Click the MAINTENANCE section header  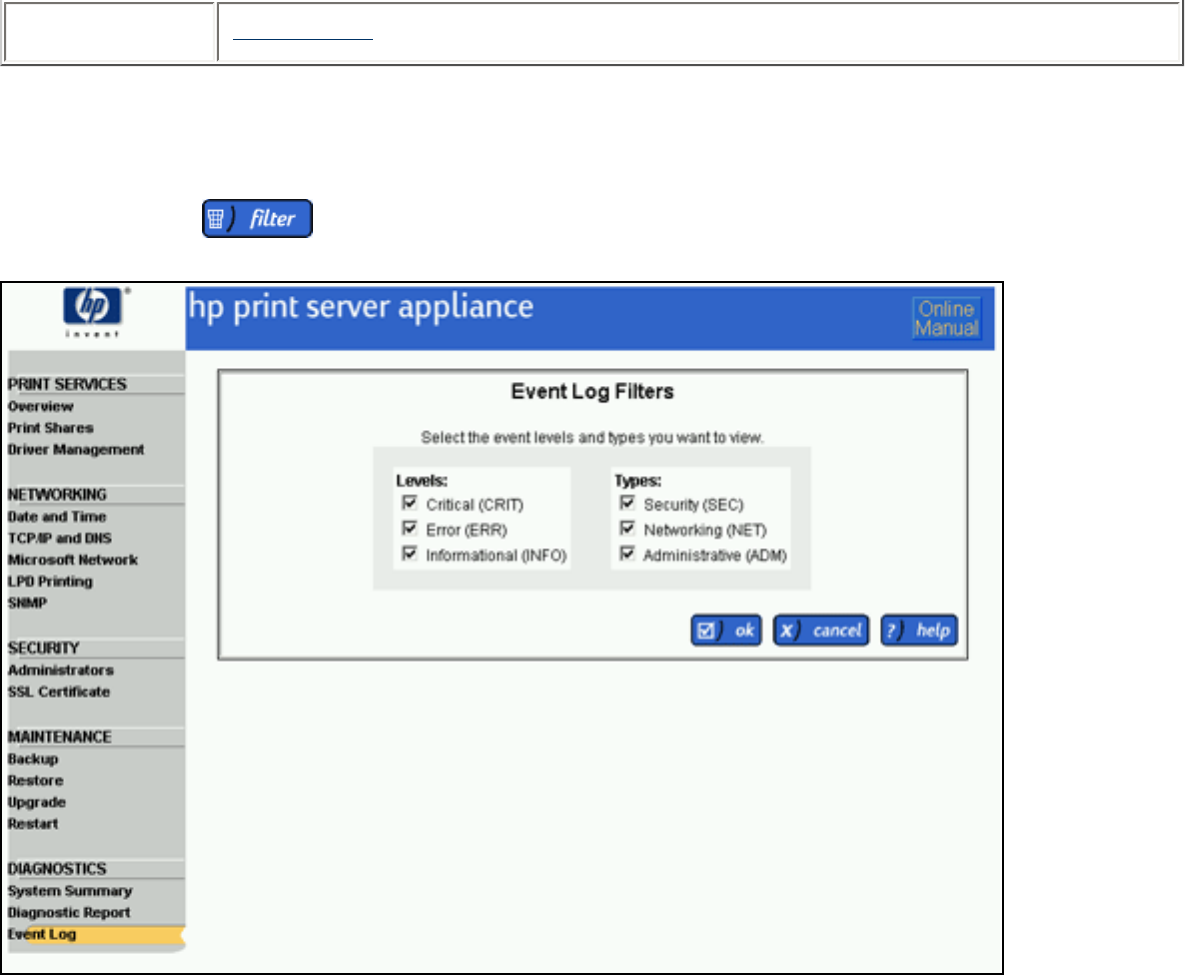[x=60, y=737]
